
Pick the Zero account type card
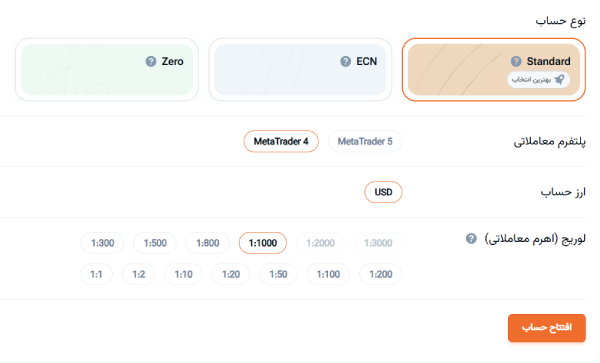pyautogui.click(x=107, y=70)
